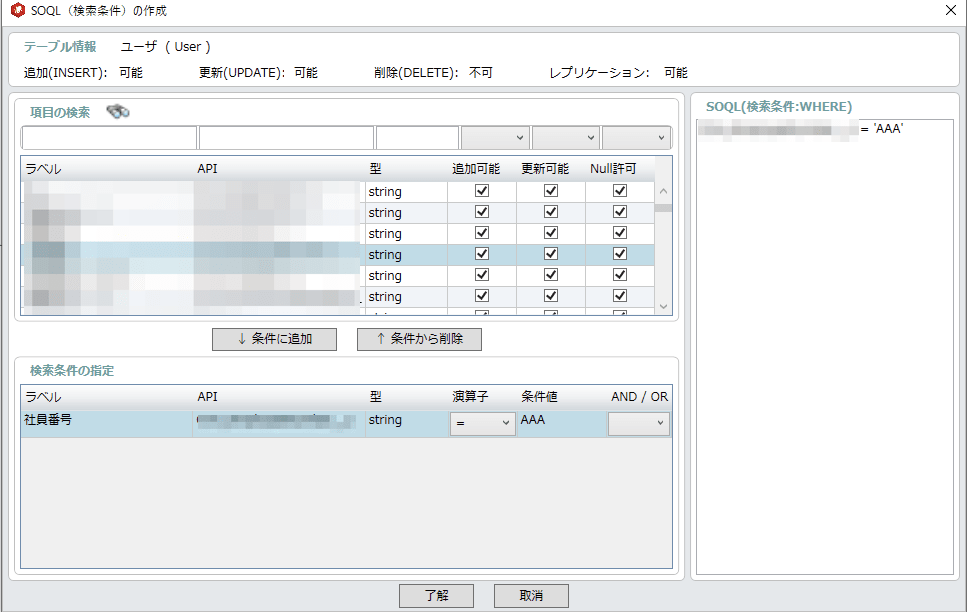Image resolution: width=967 pixels, height=612 pixels.
Task: Cancel with the 取消 button
Action: pyautogui.click(x=531, y=595)
